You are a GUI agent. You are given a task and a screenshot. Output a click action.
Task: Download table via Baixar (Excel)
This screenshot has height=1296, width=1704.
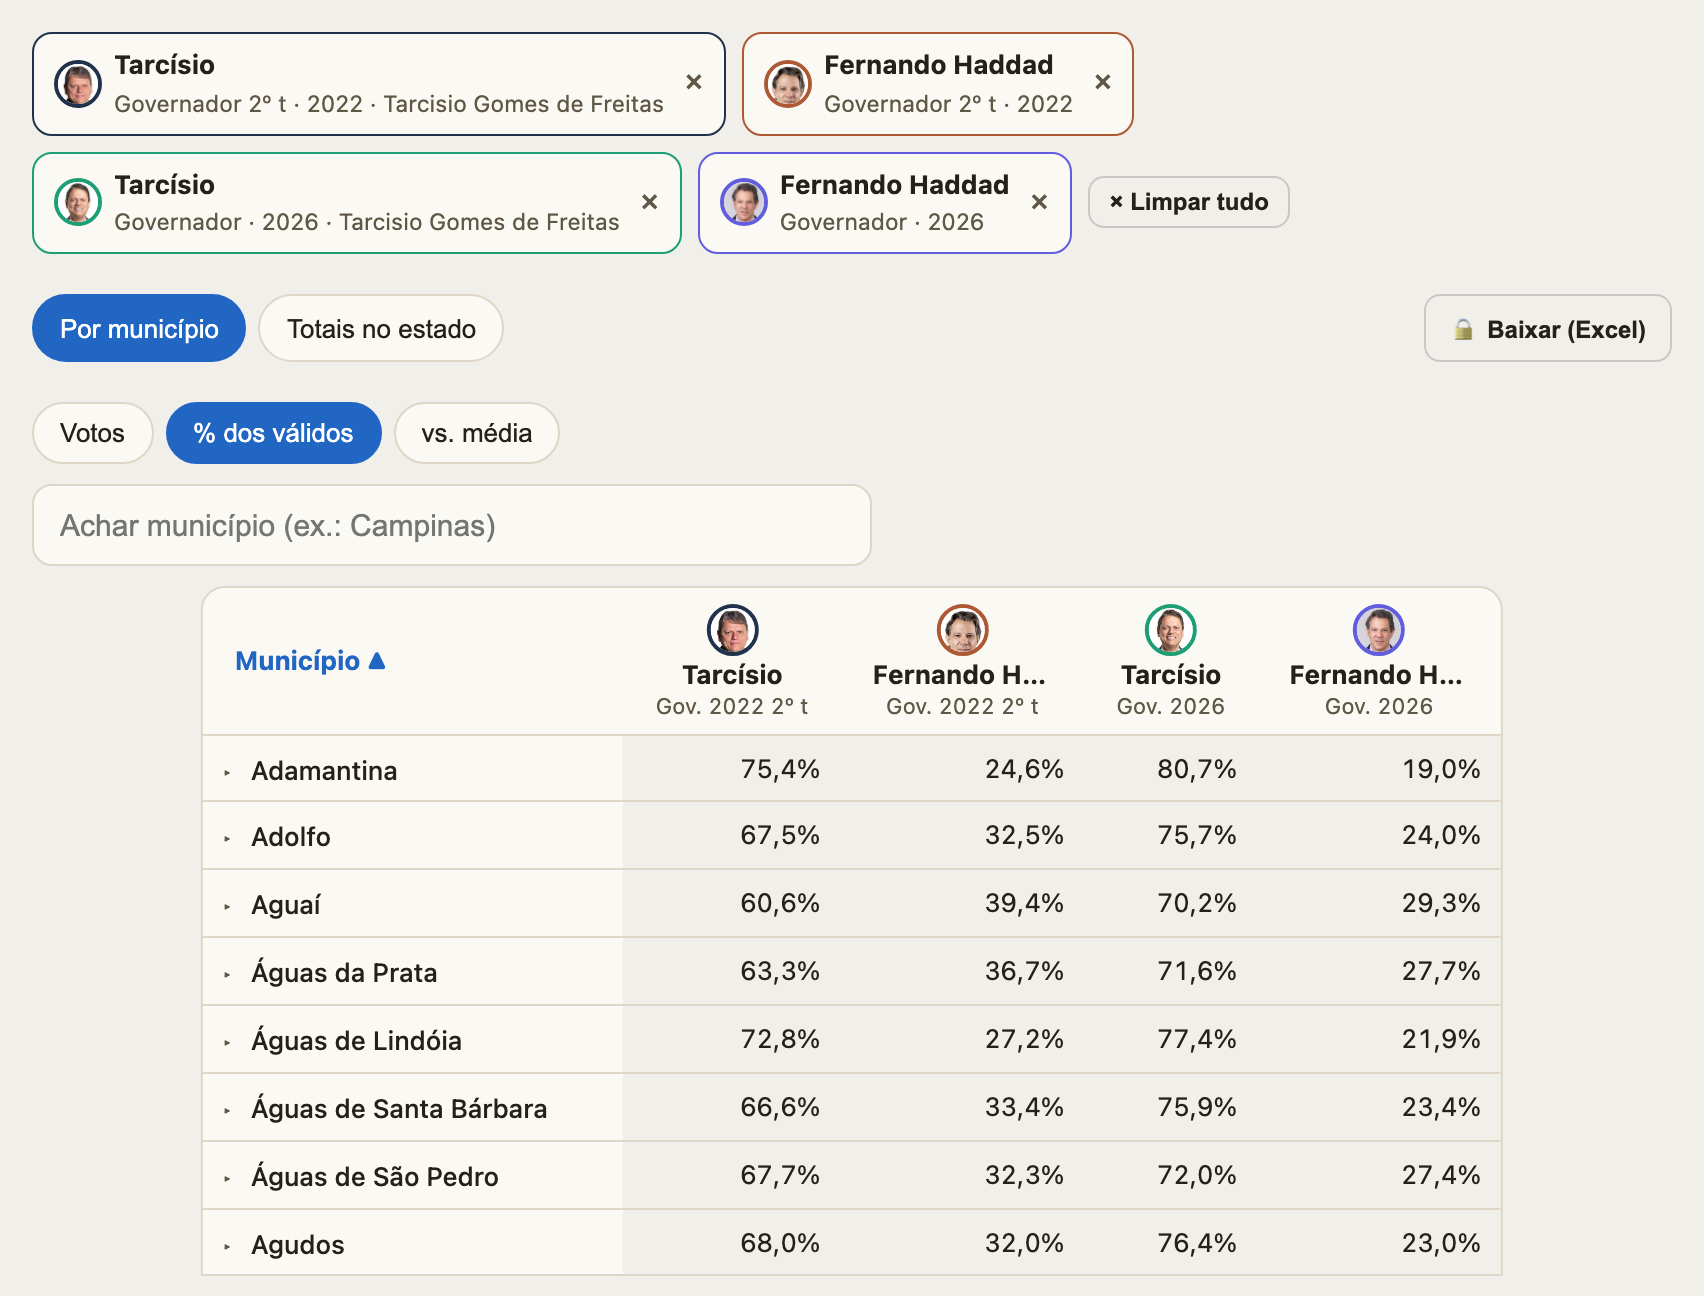(1547, 328)
